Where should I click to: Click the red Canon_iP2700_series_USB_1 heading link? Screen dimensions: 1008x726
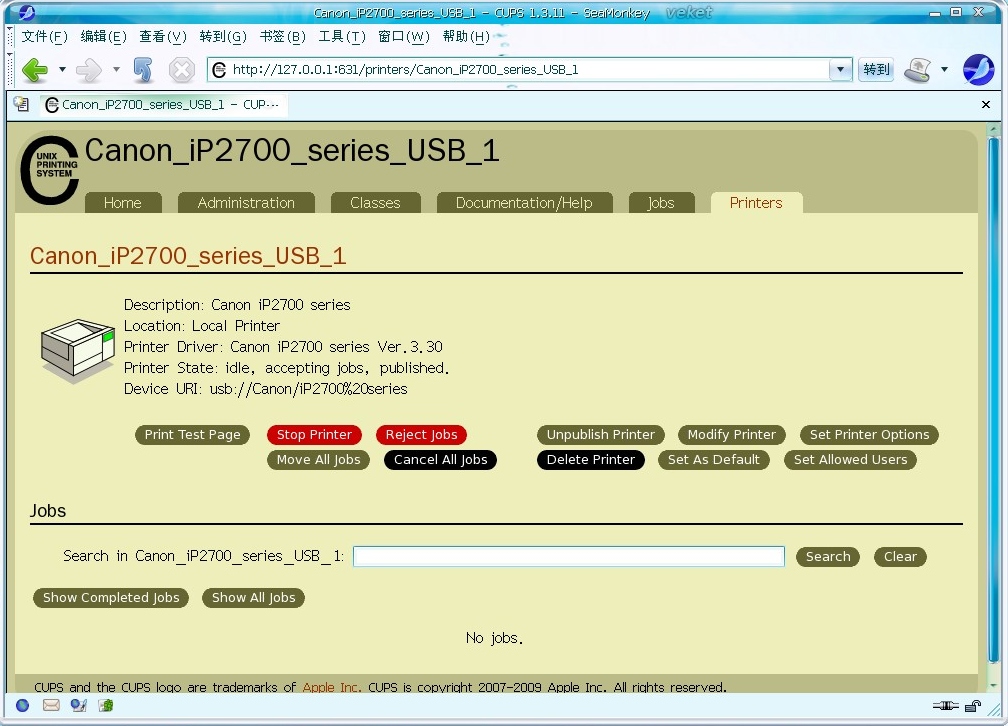(188, 256)
